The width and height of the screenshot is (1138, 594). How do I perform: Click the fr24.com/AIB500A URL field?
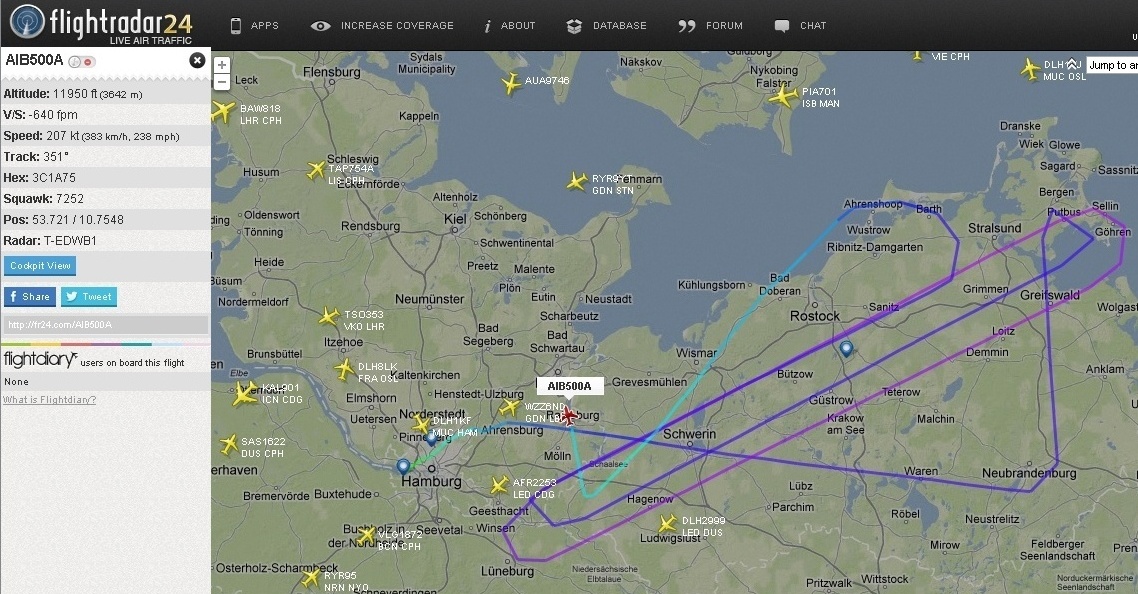[x=106, y=325]
